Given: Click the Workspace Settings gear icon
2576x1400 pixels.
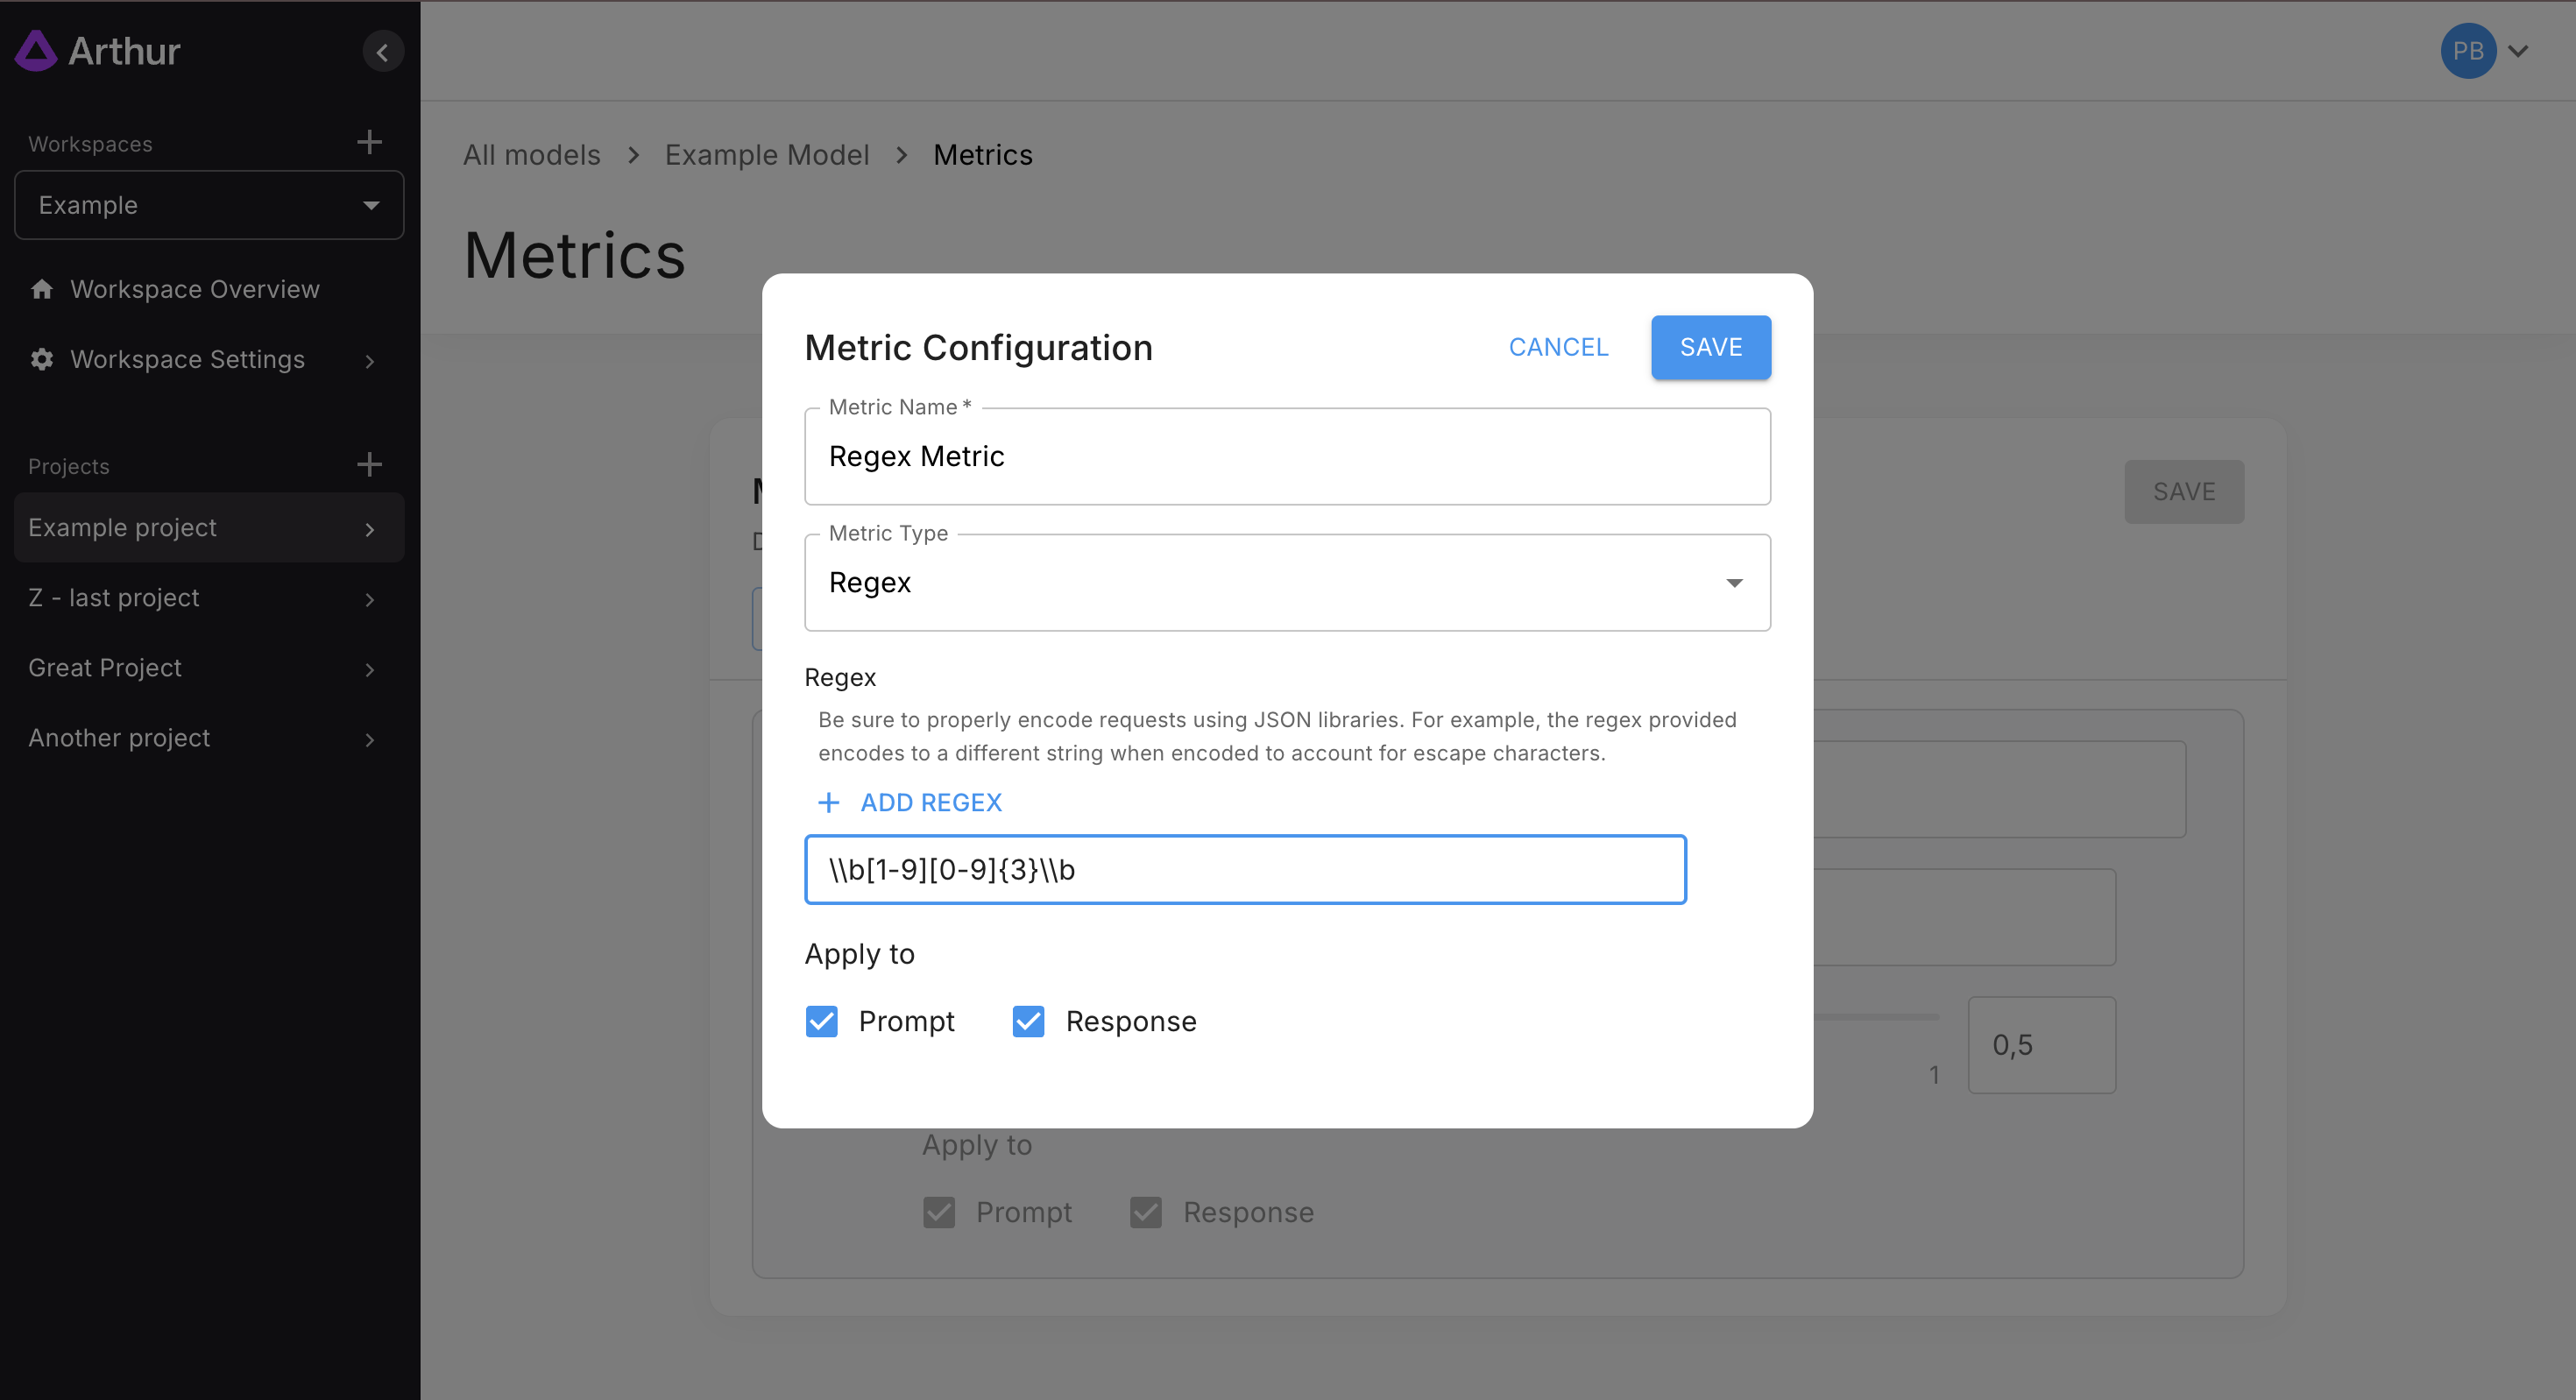Looking at the screenshot, I should click(x=42, y=360).
